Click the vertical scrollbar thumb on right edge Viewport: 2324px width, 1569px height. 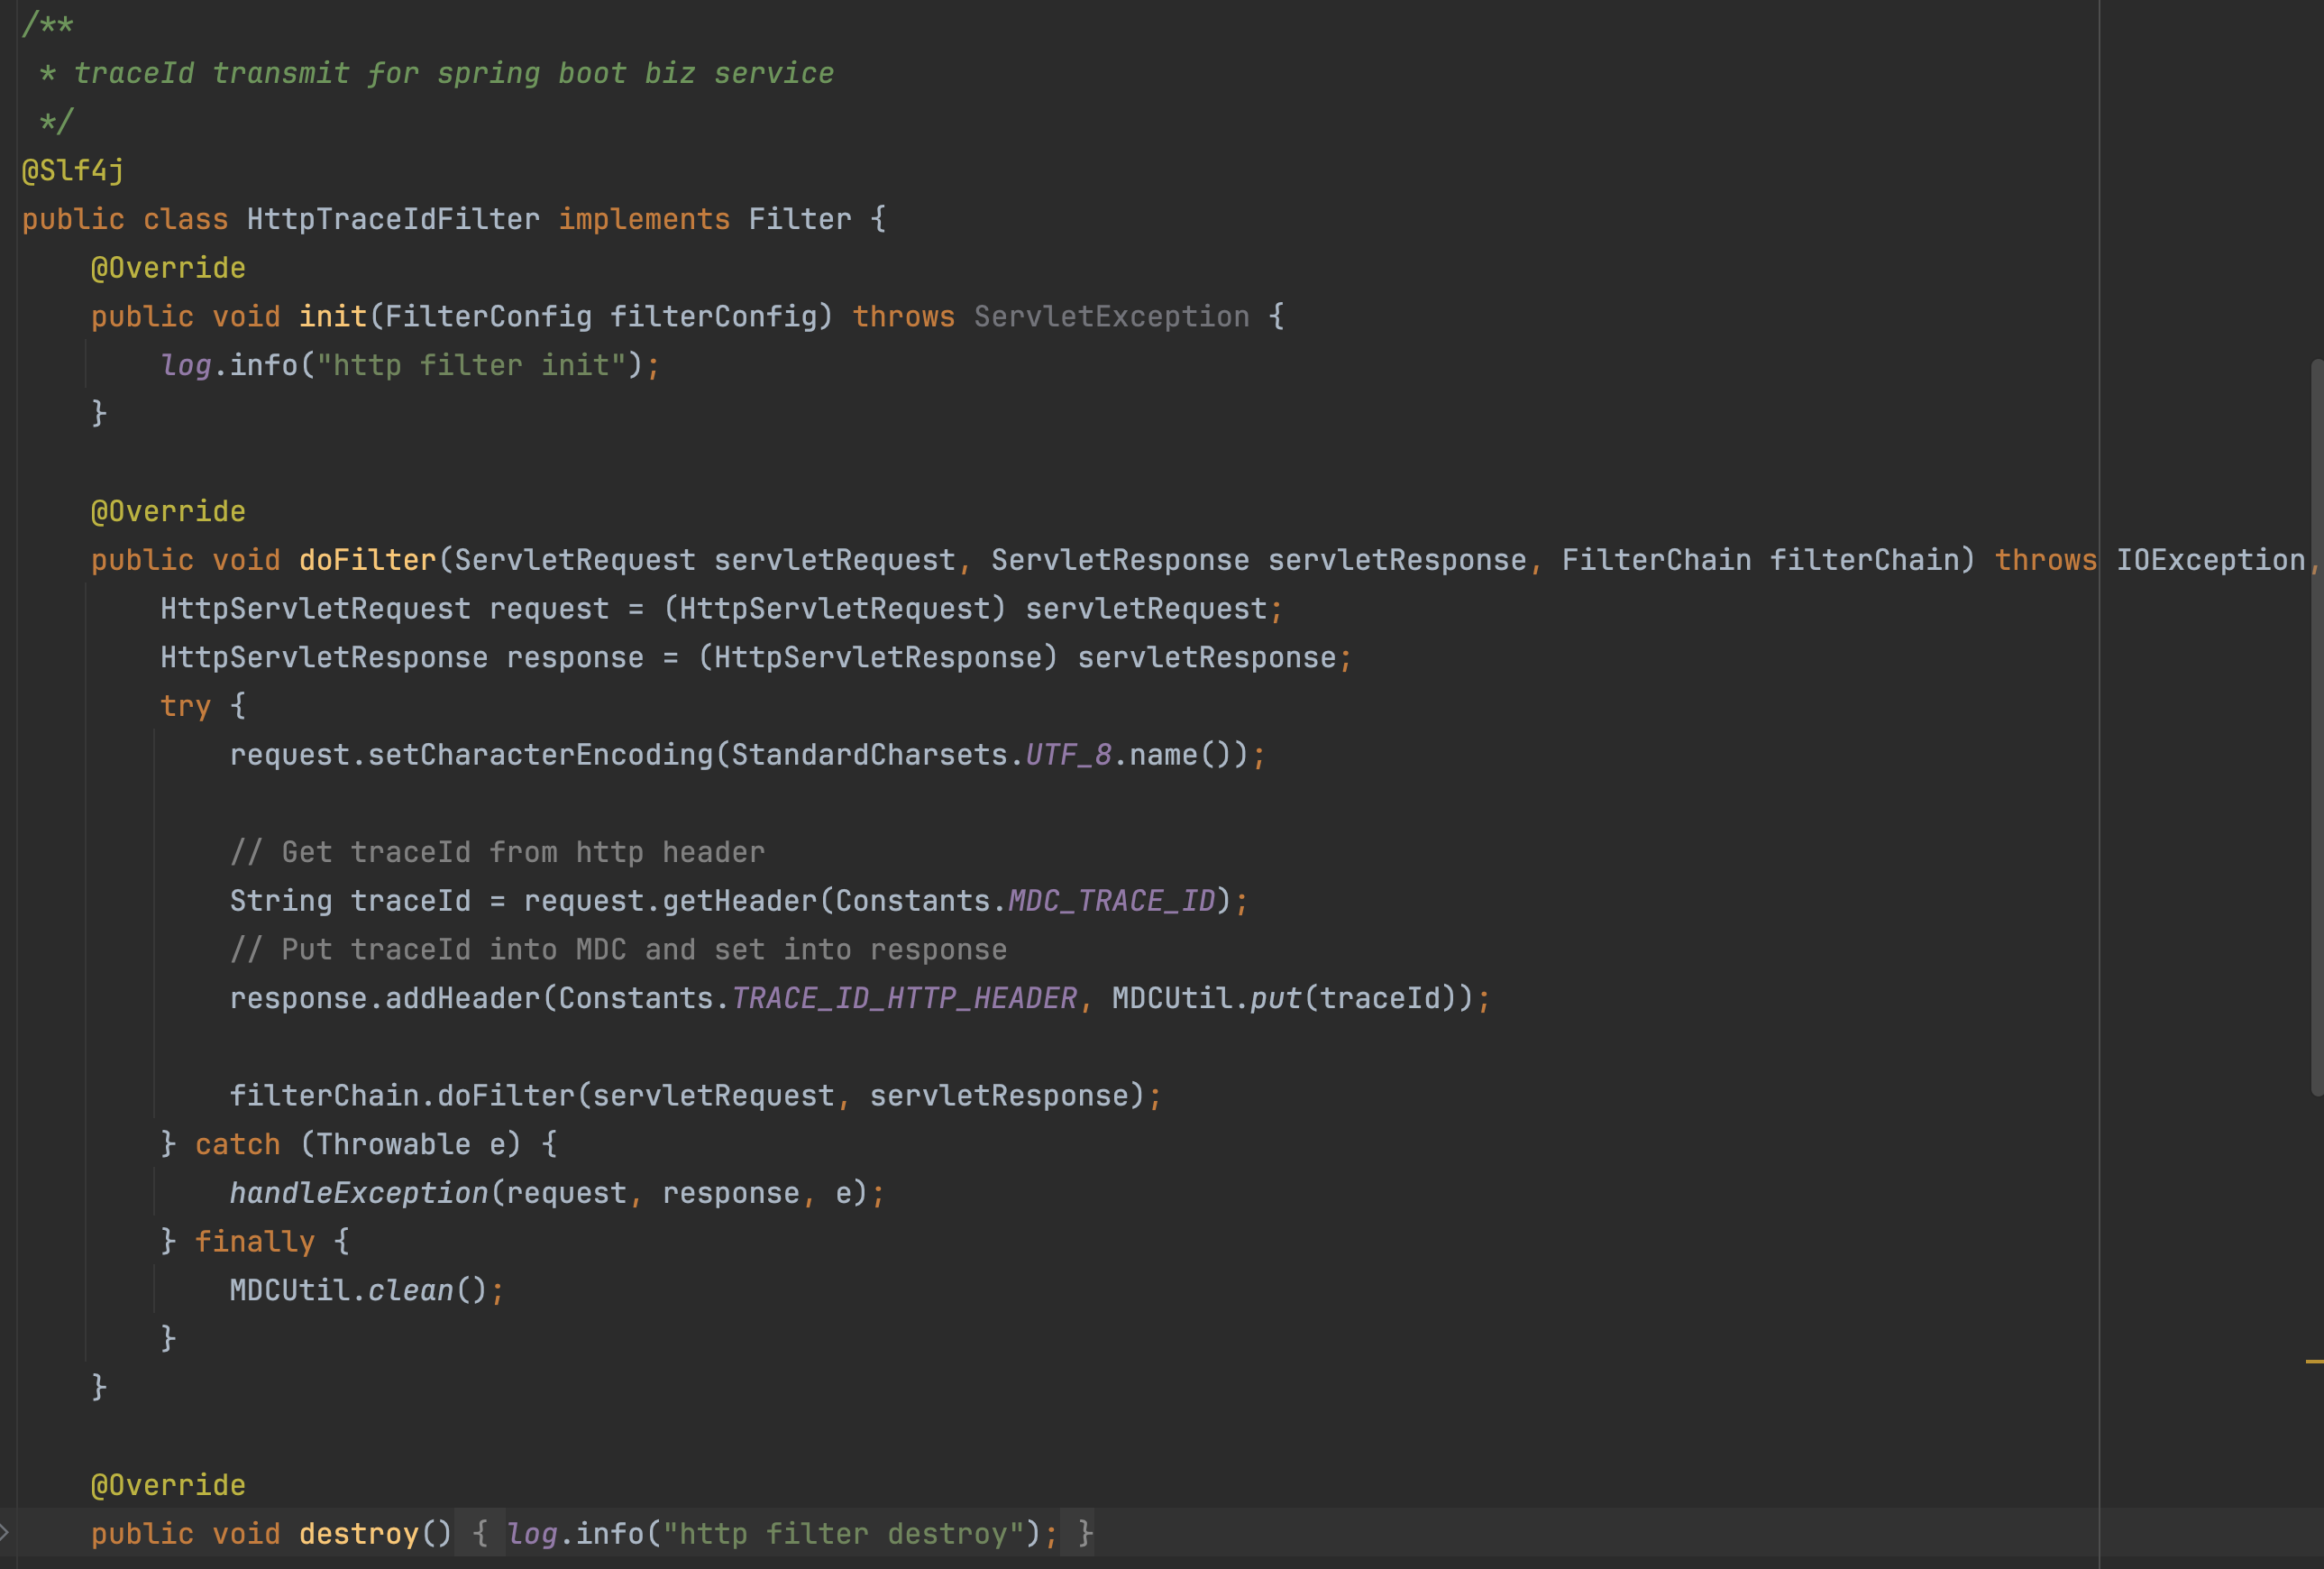(x=2317, y=727)
